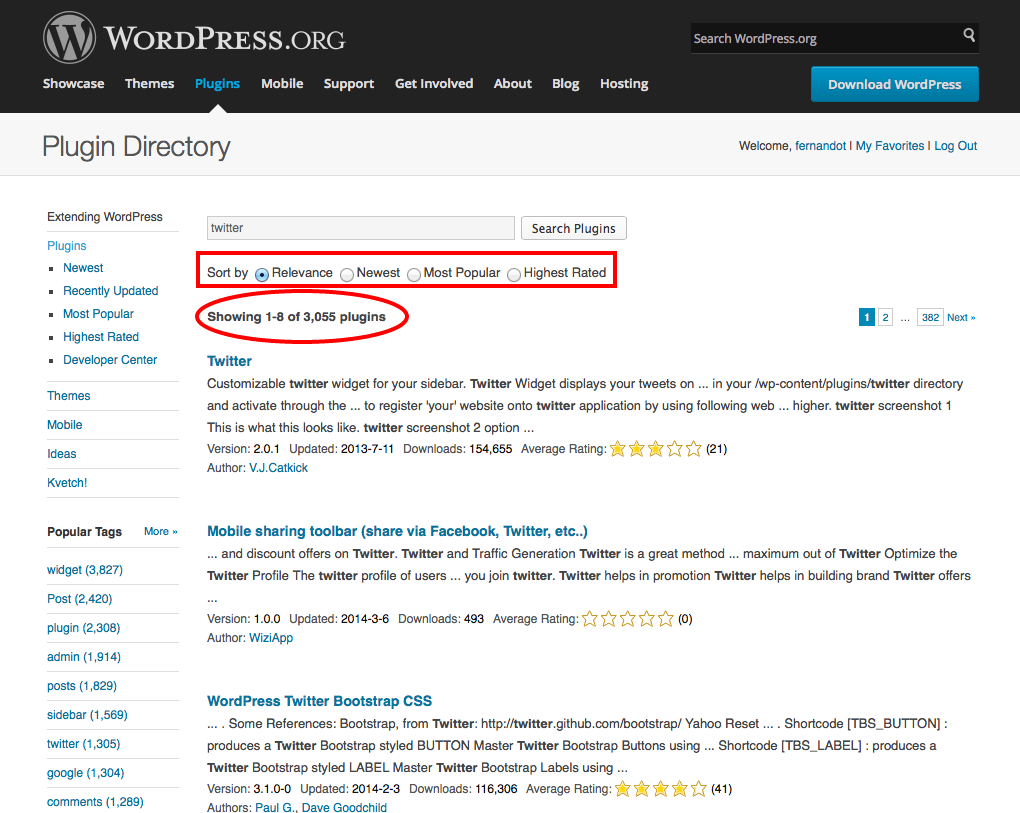Screen dimensions: 1020x813
Task: Click the search magnifier icon
Action: click(x=969, y=35)
